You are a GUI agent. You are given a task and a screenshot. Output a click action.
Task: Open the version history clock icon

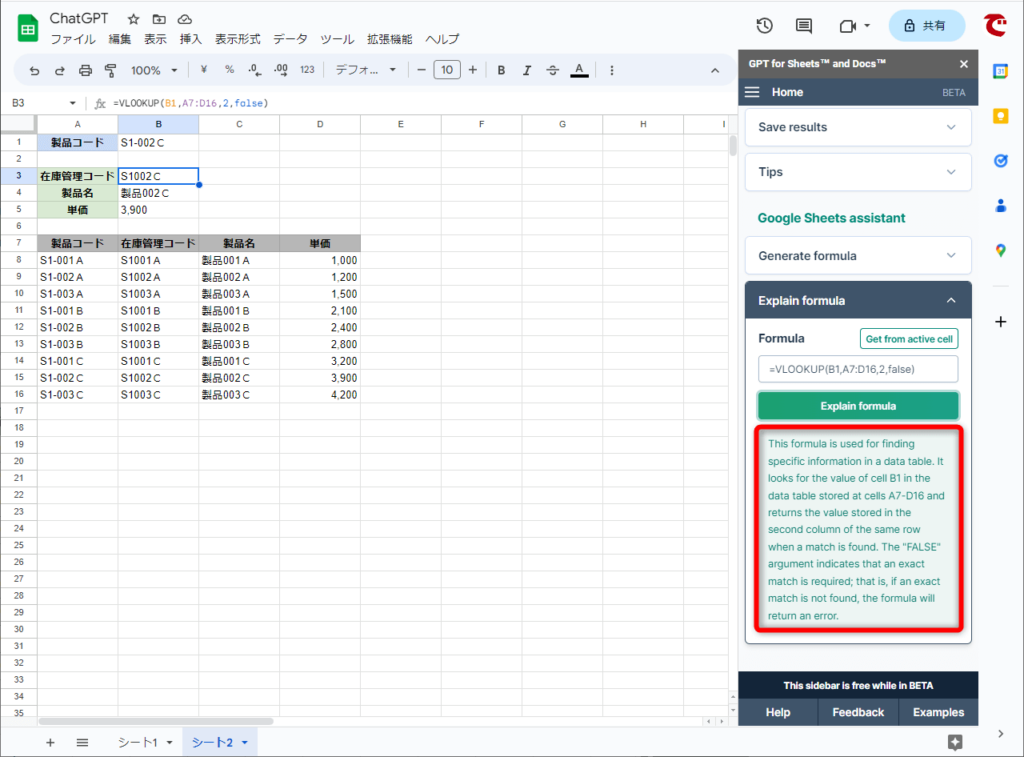click(765, 25)
